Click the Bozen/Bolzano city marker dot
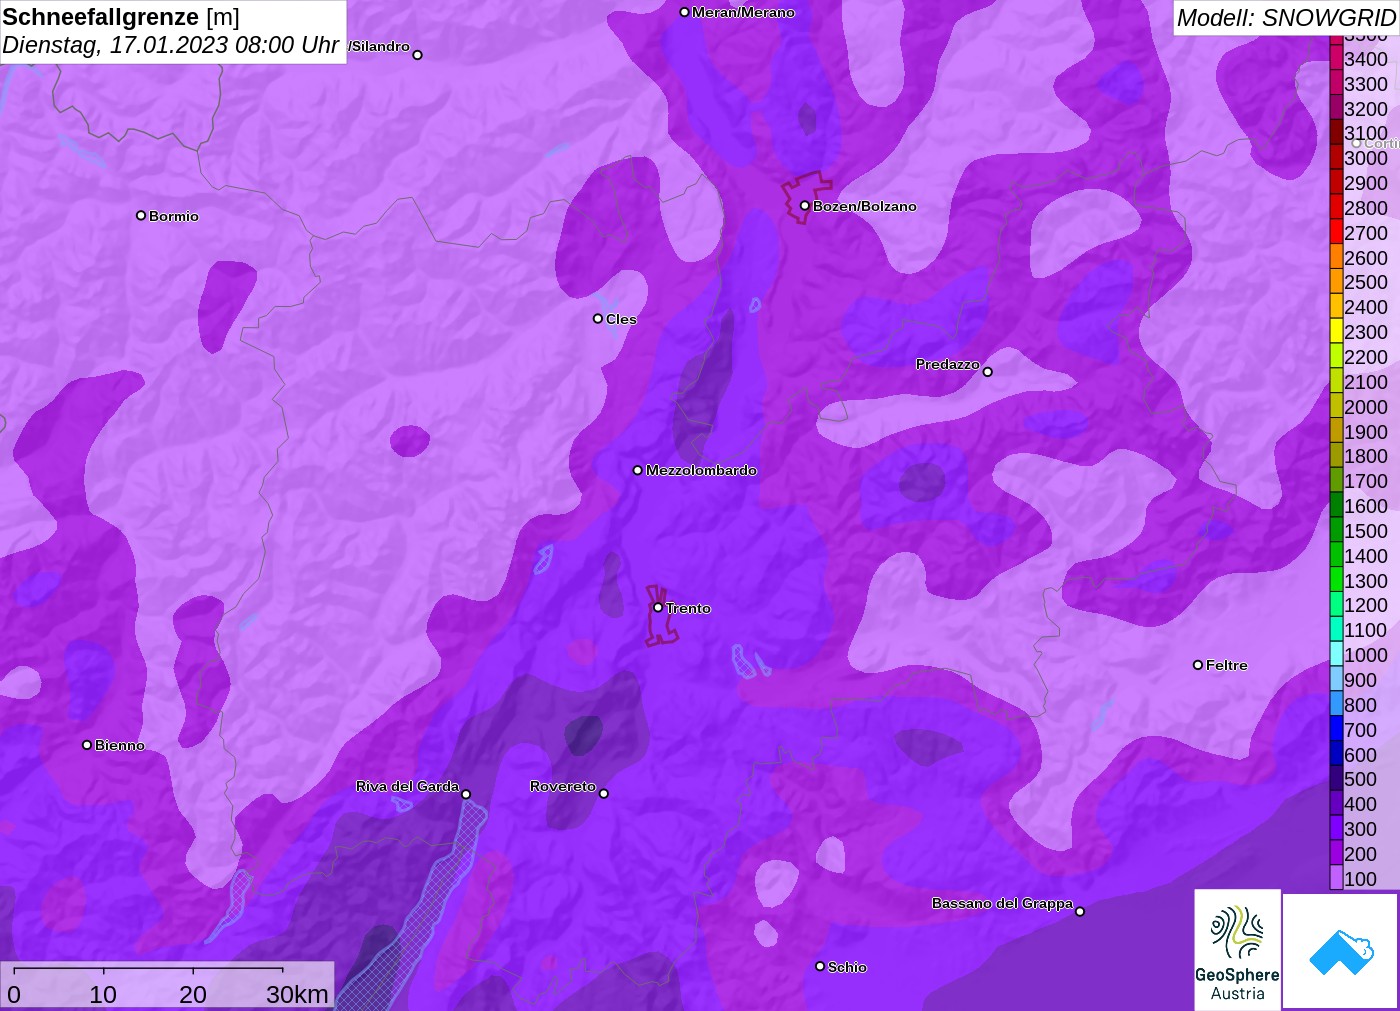1400x1011 pixels. 804,206
